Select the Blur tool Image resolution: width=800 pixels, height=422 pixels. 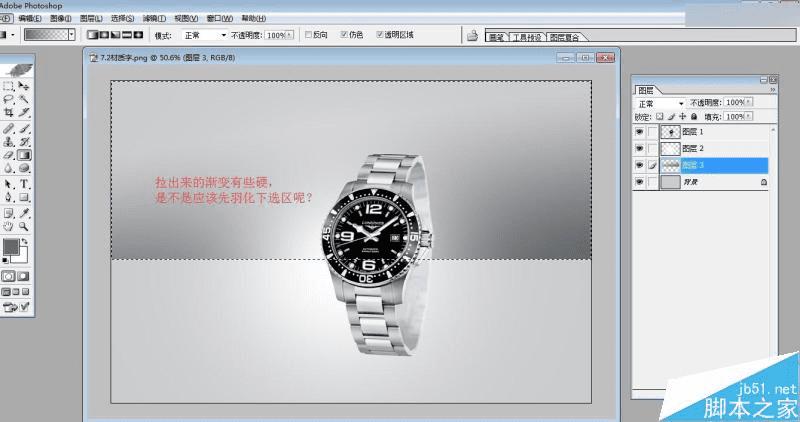(x=8, y=168)
